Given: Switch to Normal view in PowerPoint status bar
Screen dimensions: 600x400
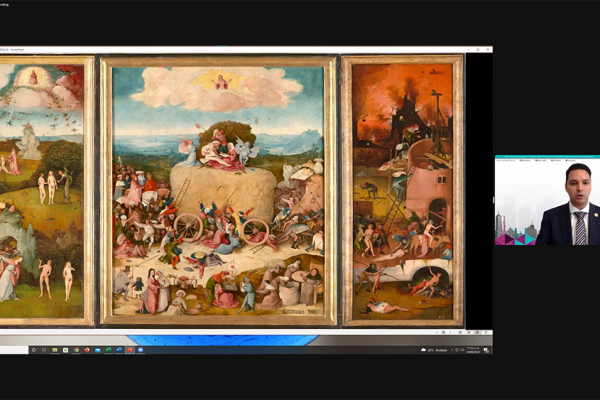Looking at the screenshot, I should coord(460,332).
